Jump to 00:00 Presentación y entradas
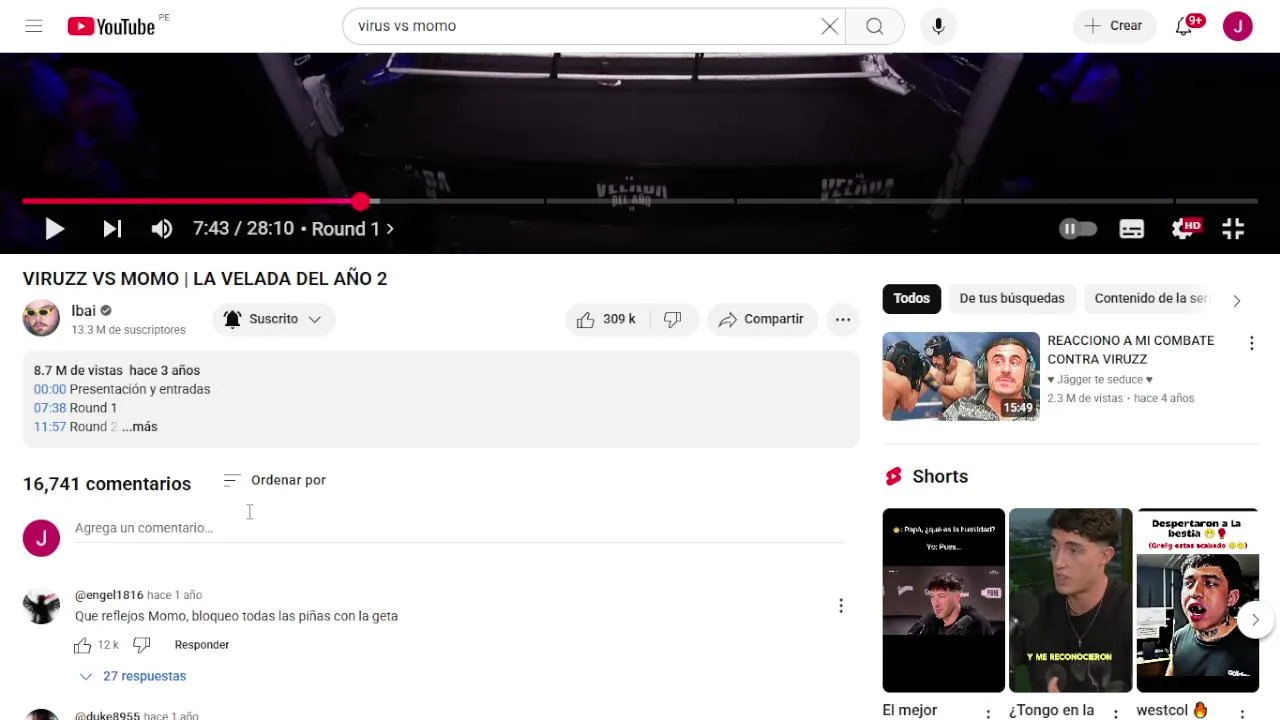 pos(50,389)
